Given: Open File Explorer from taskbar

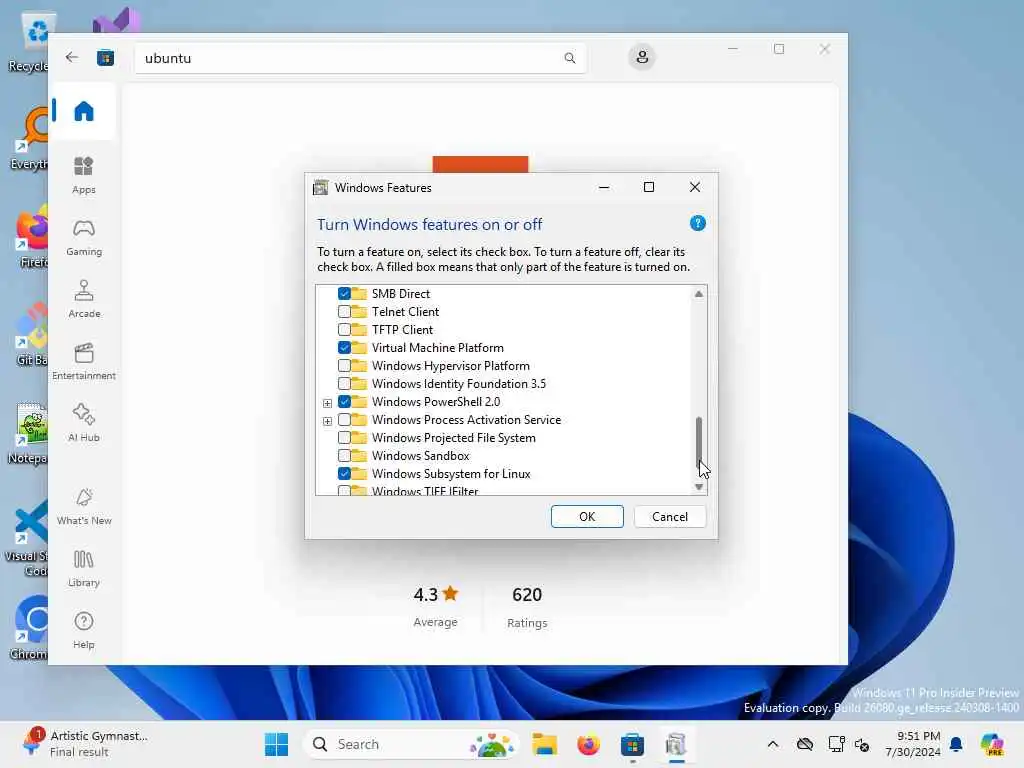Looking at the screenshot, I should [544, 744].
